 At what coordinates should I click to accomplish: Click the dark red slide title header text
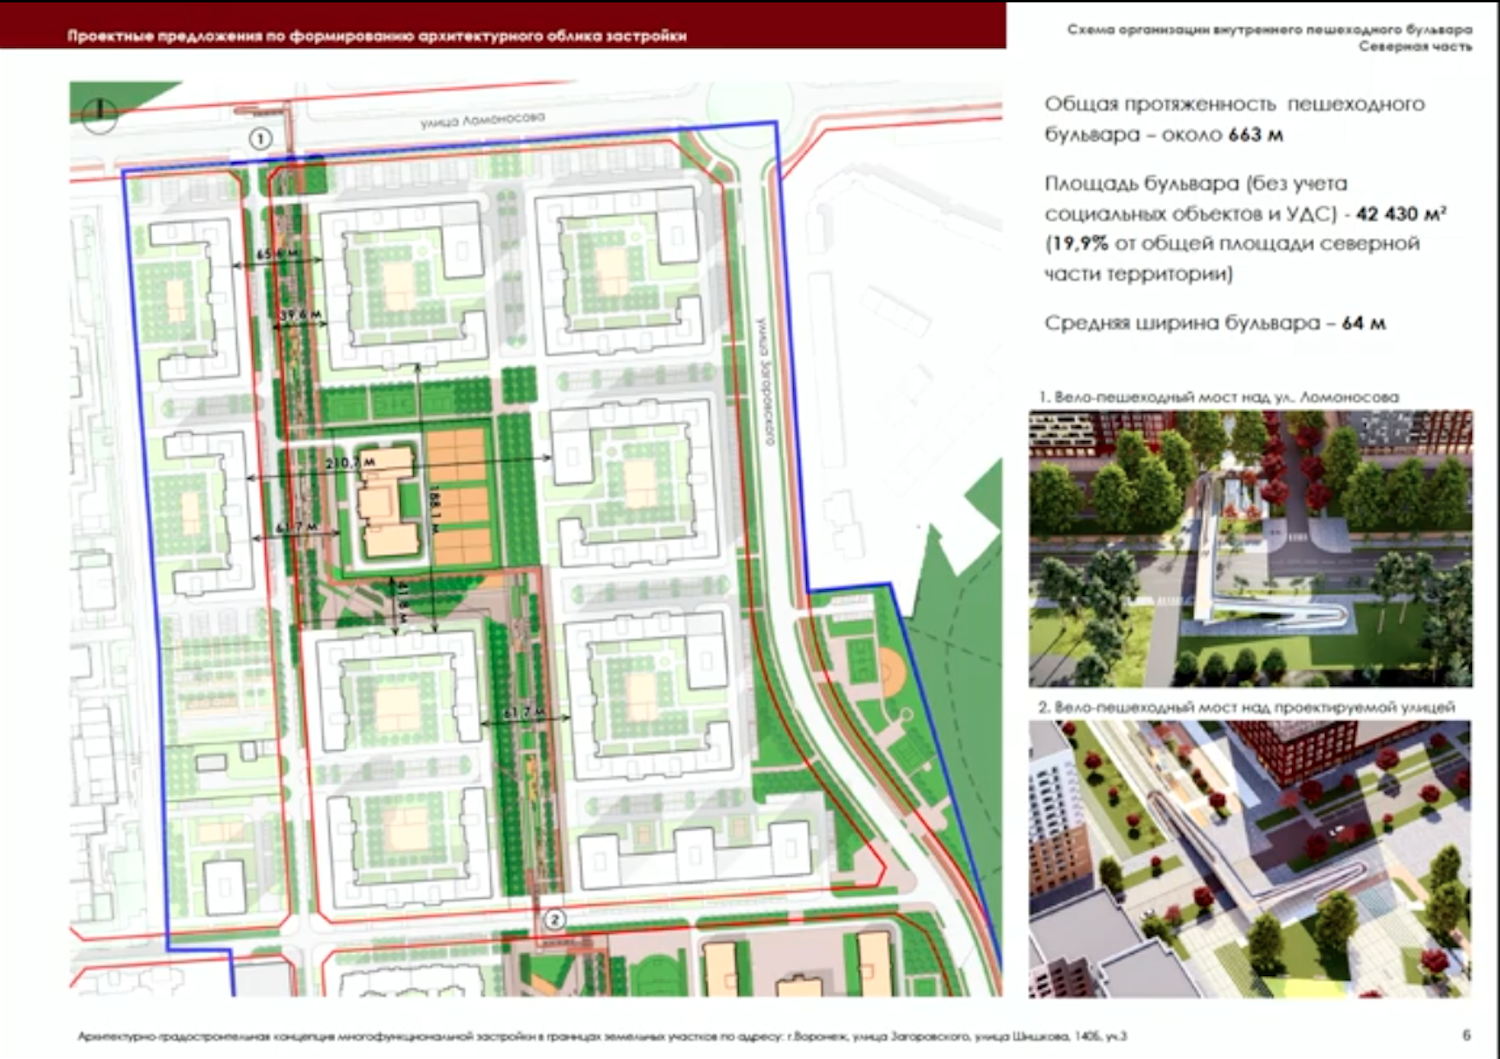pyautogui.click(x=377, y=35)
